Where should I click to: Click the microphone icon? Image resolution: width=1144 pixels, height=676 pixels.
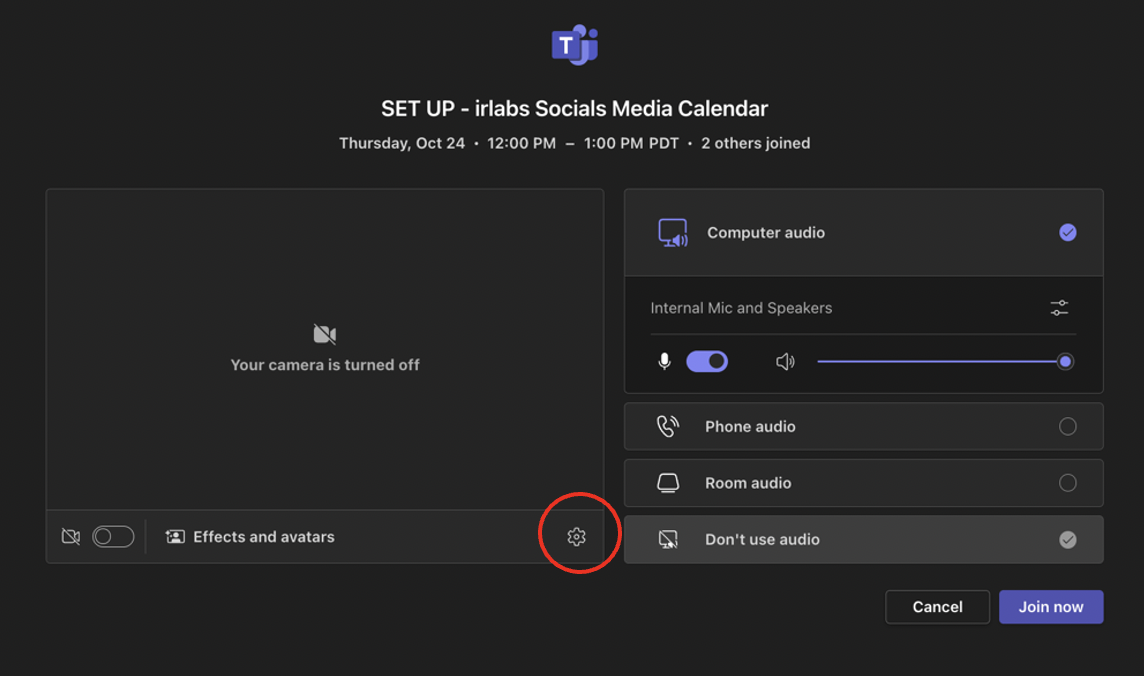tap(664, 362)
